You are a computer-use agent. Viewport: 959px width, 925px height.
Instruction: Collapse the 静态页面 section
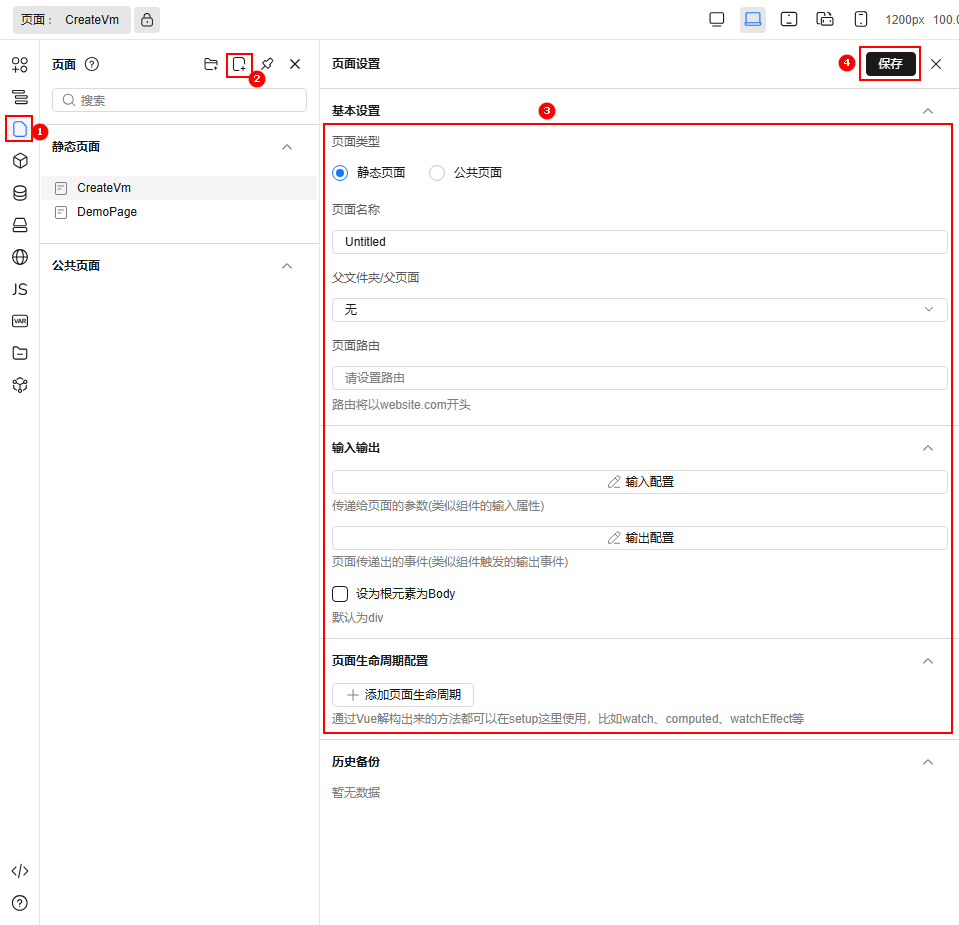[x=287, y=146]
